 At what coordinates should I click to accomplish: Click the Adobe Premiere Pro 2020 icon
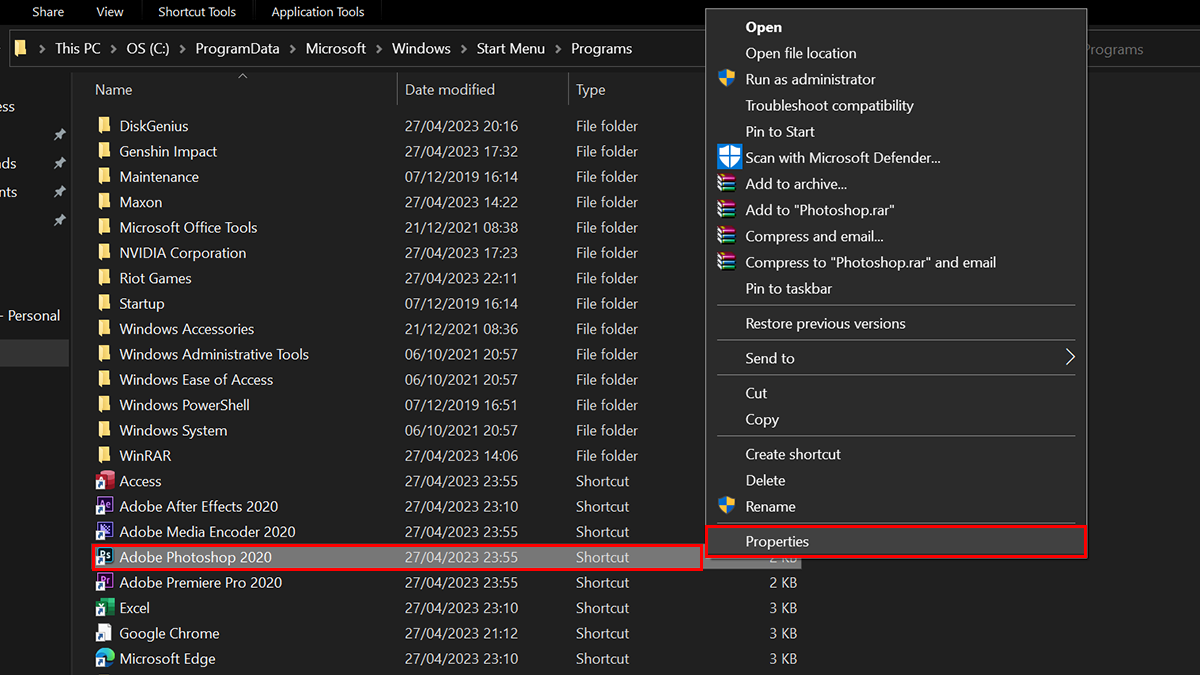pos(104,583)
